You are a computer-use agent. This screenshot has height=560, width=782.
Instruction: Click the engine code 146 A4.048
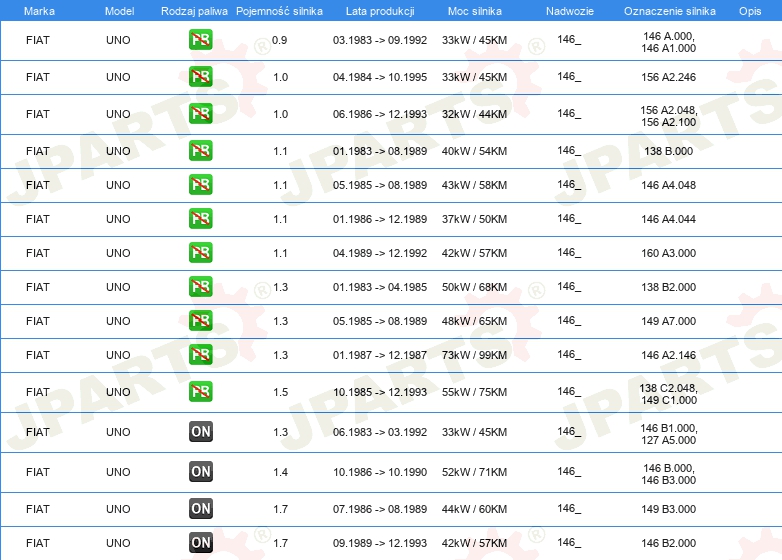pos(668,185)
